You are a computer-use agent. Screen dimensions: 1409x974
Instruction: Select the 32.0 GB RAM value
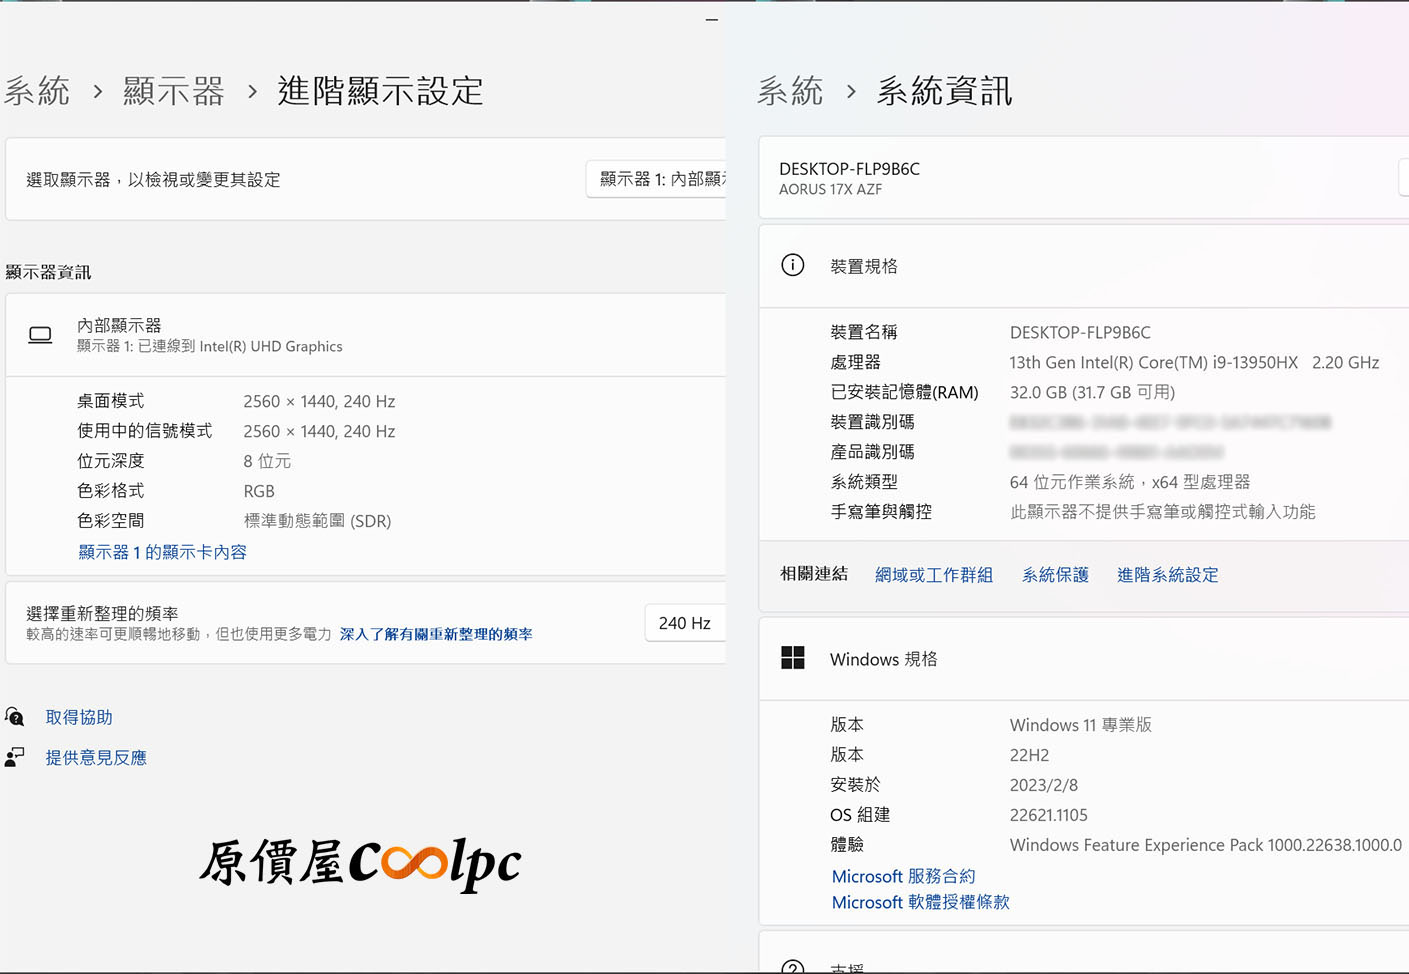[1092, 392]
